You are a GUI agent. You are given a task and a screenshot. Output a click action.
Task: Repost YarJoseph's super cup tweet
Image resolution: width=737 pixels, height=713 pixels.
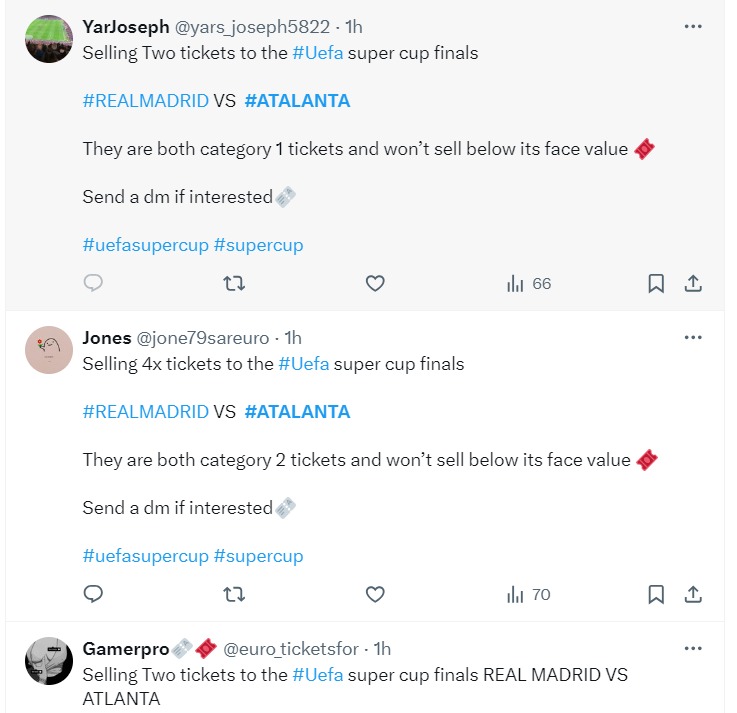[234, 284]
